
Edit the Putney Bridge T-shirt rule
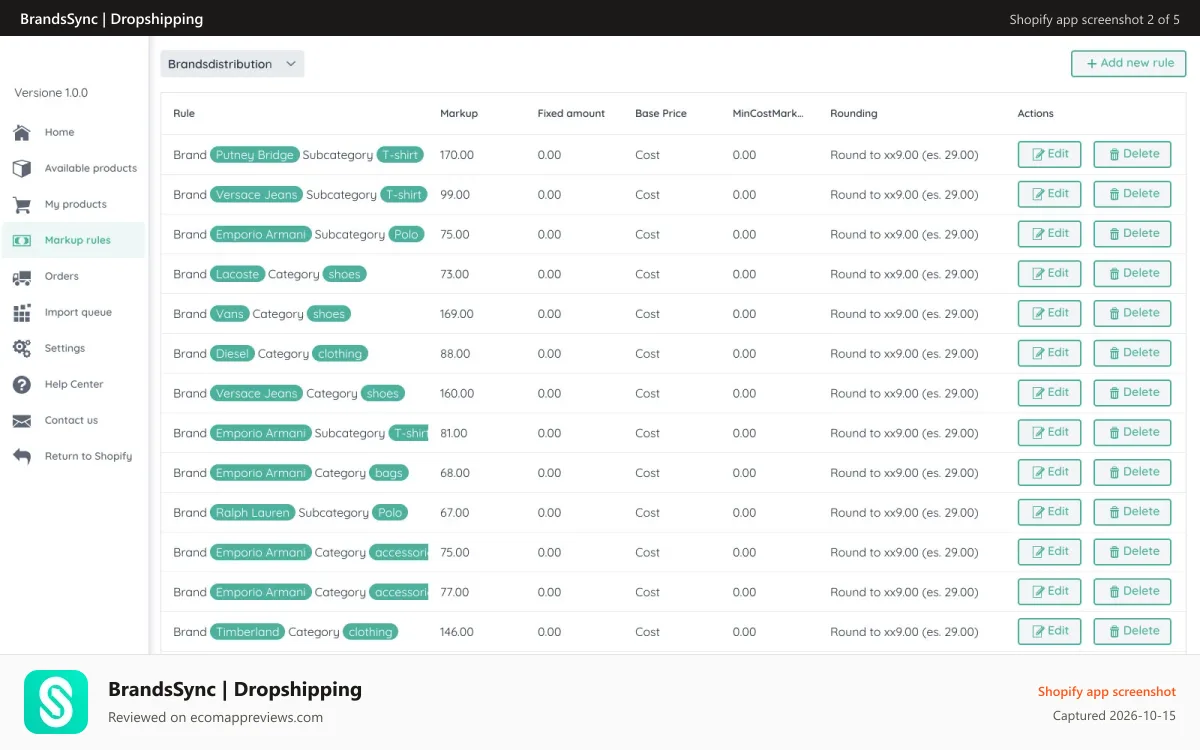coord(1050,154)
